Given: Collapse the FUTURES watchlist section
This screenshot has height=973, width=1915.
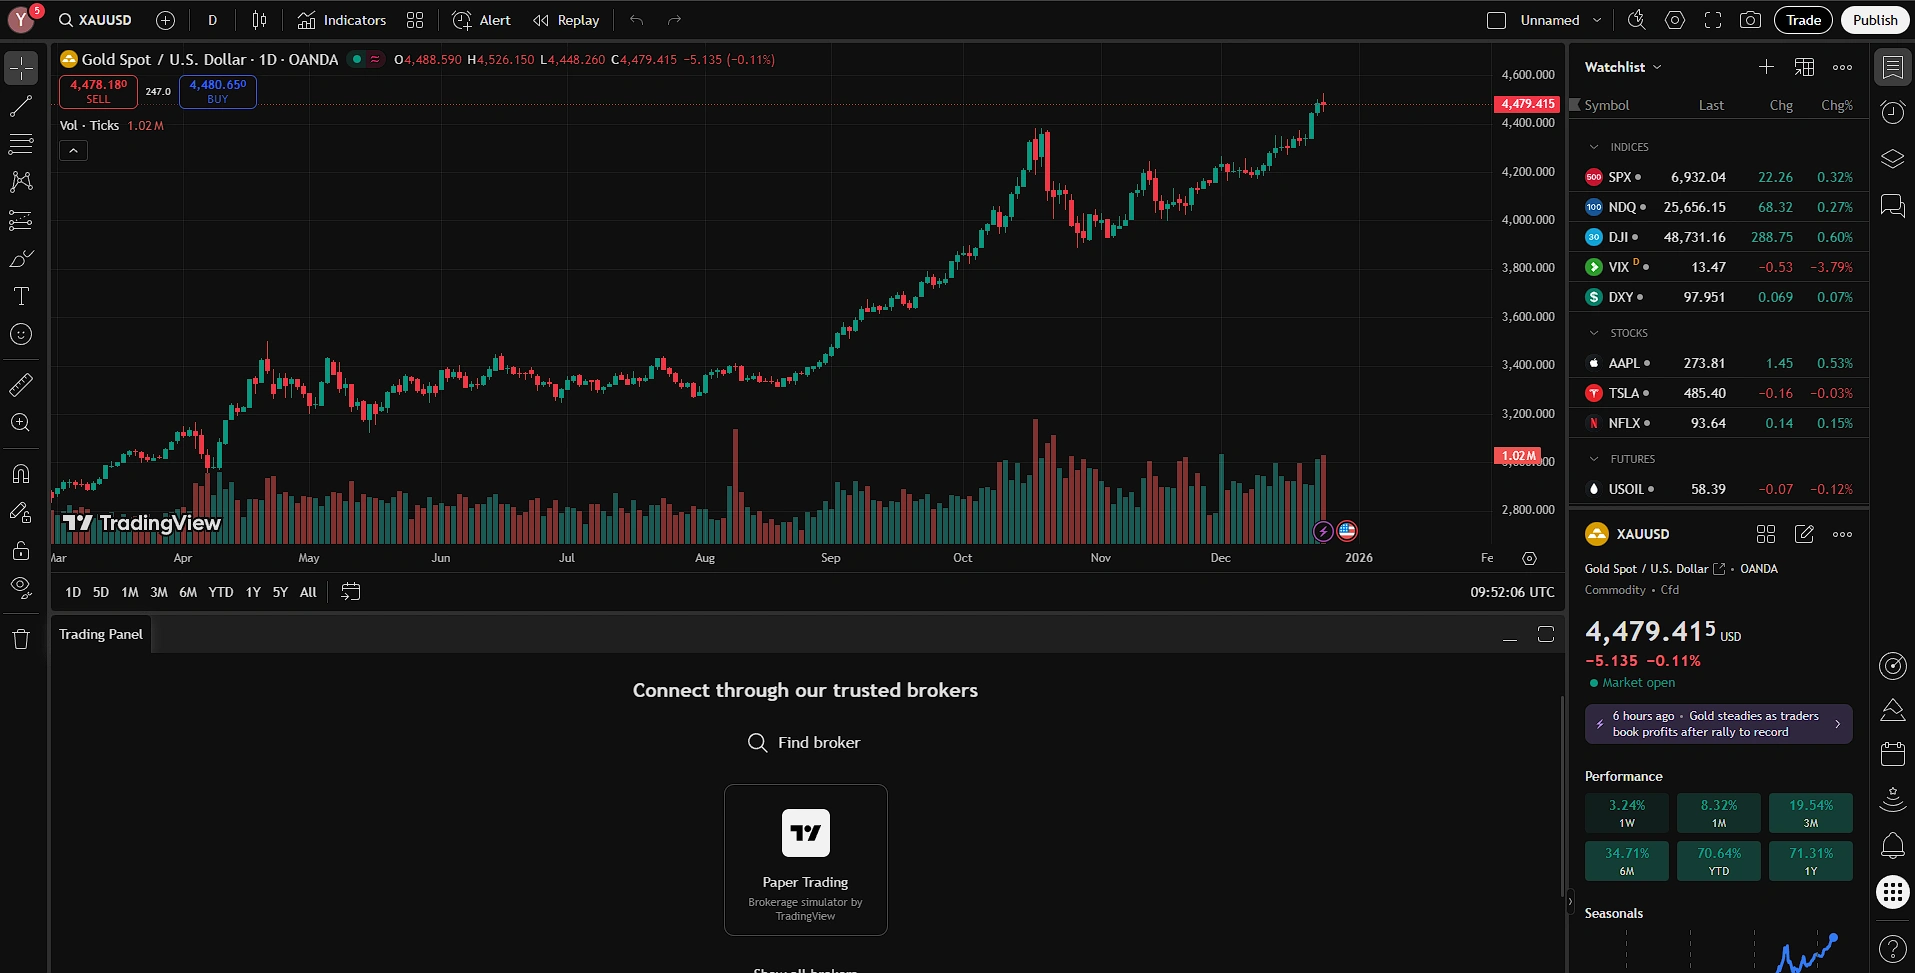Looking at the screenshot, I should coord(1594,459).
